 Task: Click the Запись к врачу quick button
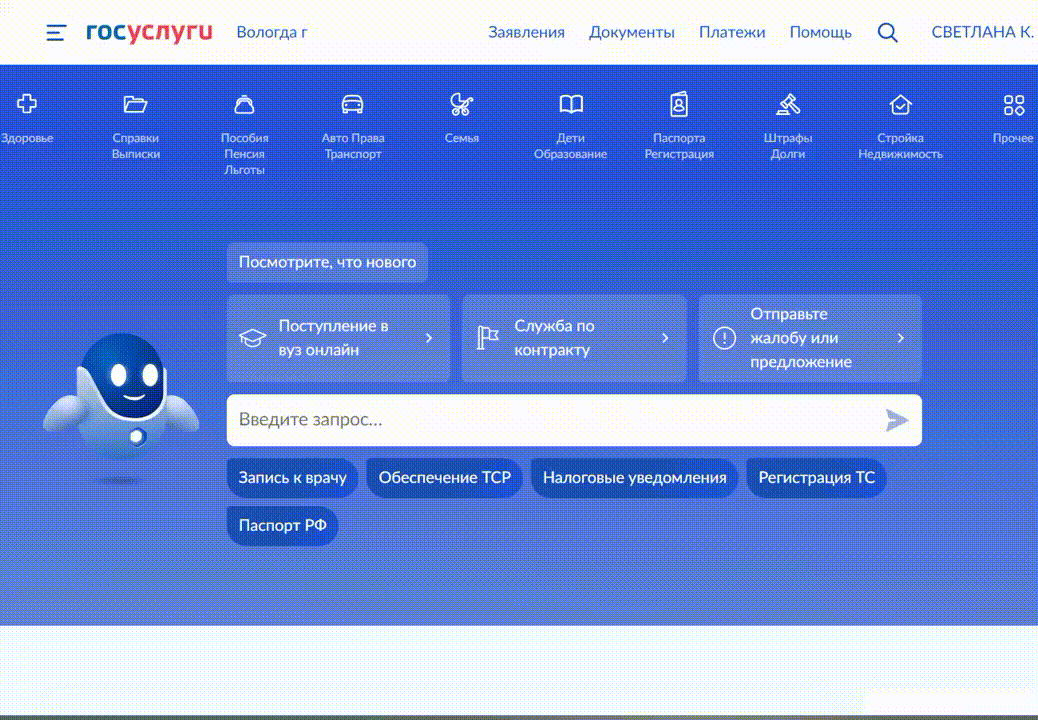click(292, 478)
